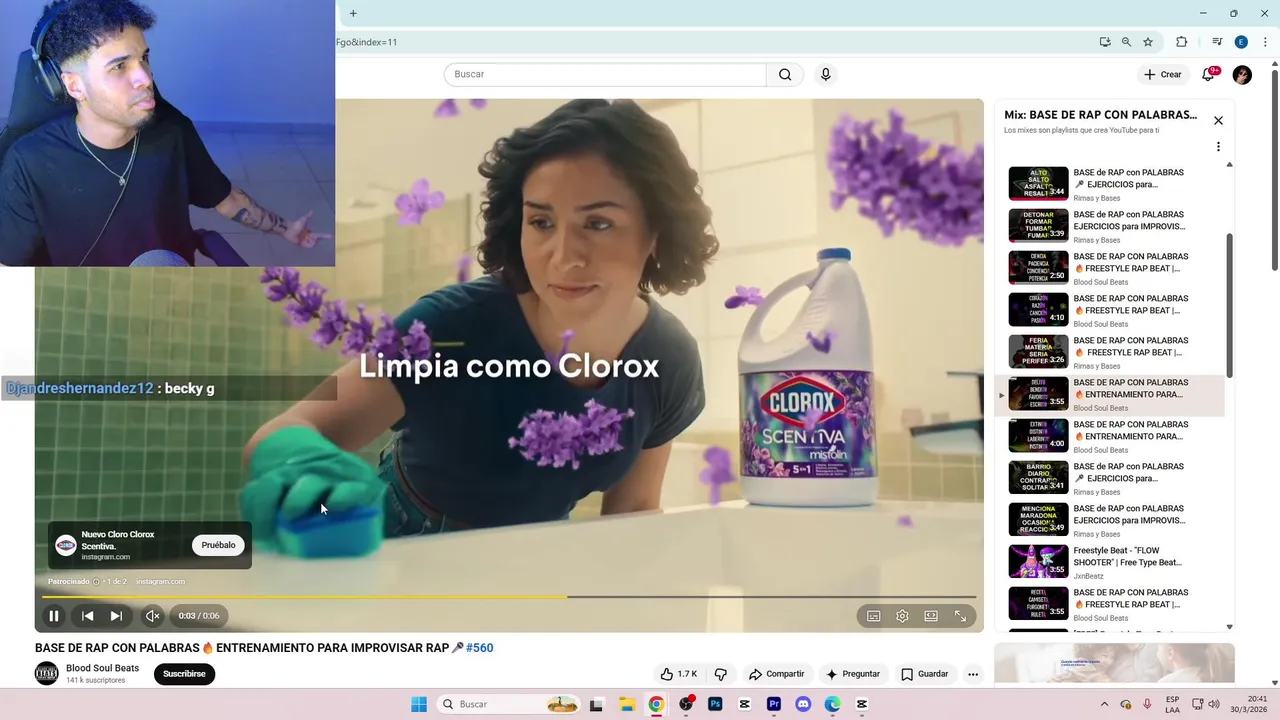Viewport: 1280px width, 720px height.
Task: Open Freestyle Beat "FLOW SHOOTER" video title
Action: [1127, 556]
